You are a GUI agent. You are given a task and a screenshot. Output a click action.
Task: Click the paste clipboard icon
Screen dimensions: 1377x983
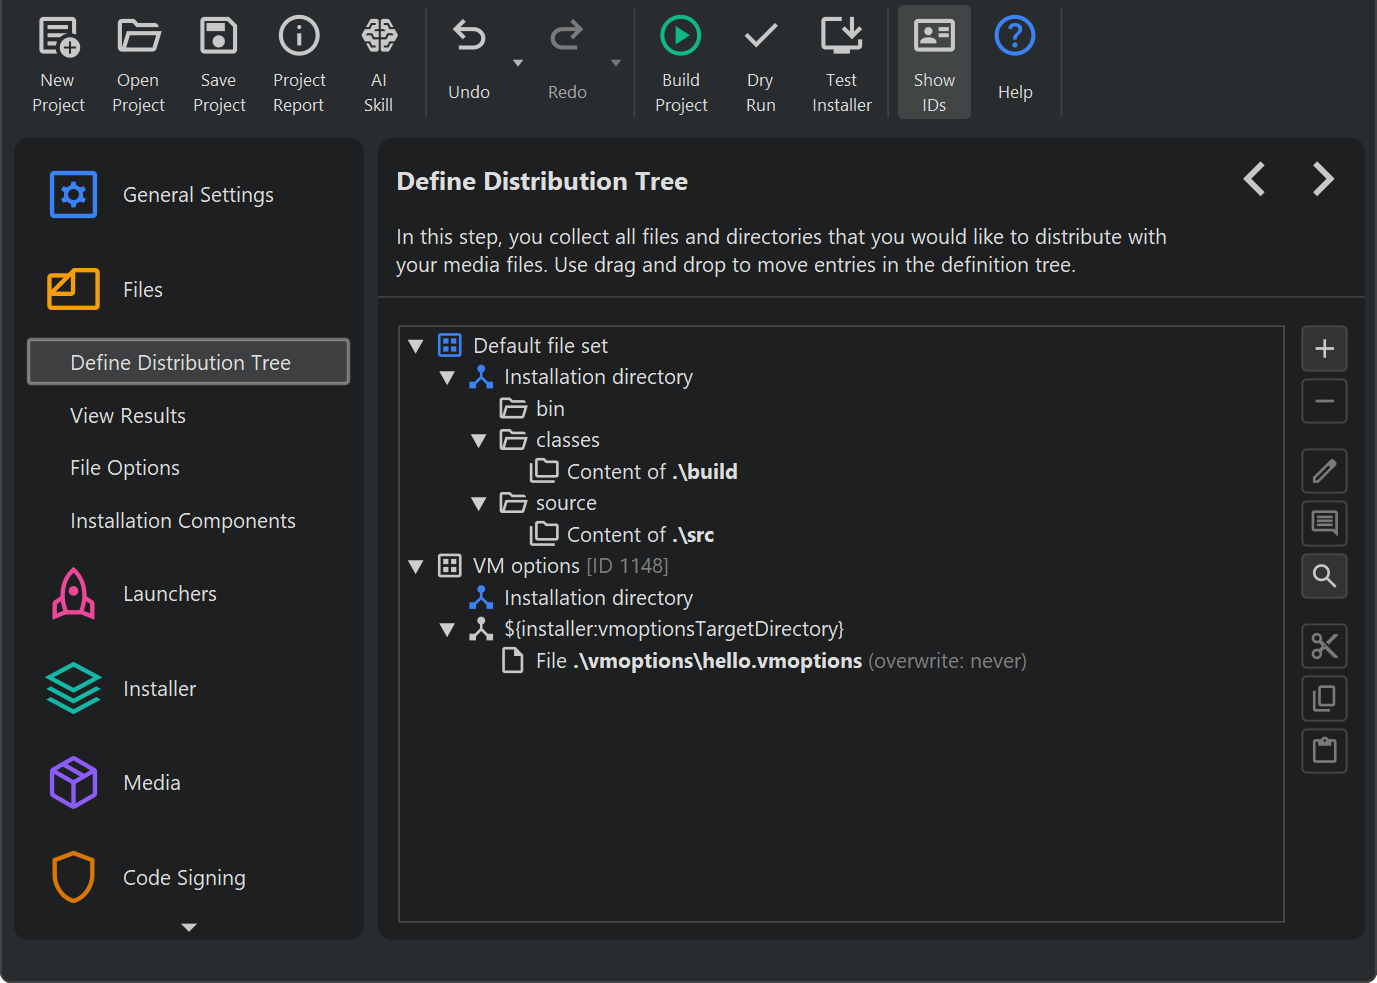point(1324,751)
